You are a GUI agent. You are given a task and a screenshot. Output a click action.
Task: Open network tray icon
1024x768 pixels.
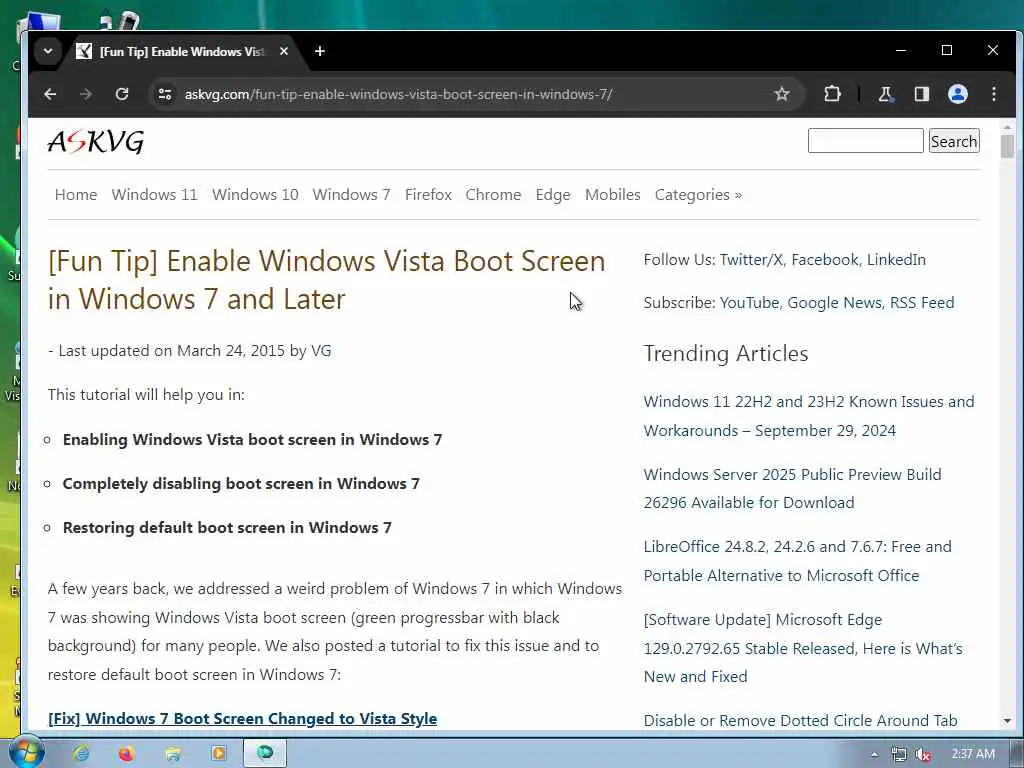point(899,754)
